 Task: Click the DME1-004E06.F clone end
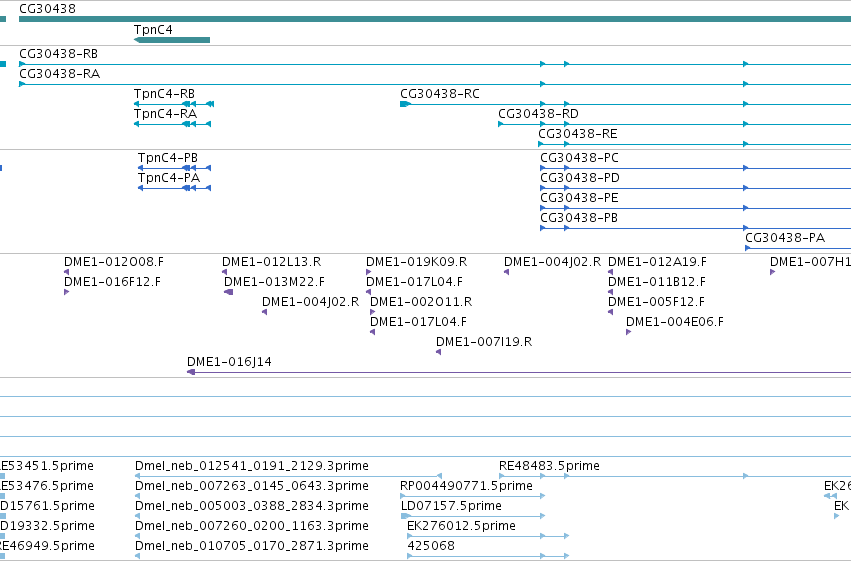628,333
